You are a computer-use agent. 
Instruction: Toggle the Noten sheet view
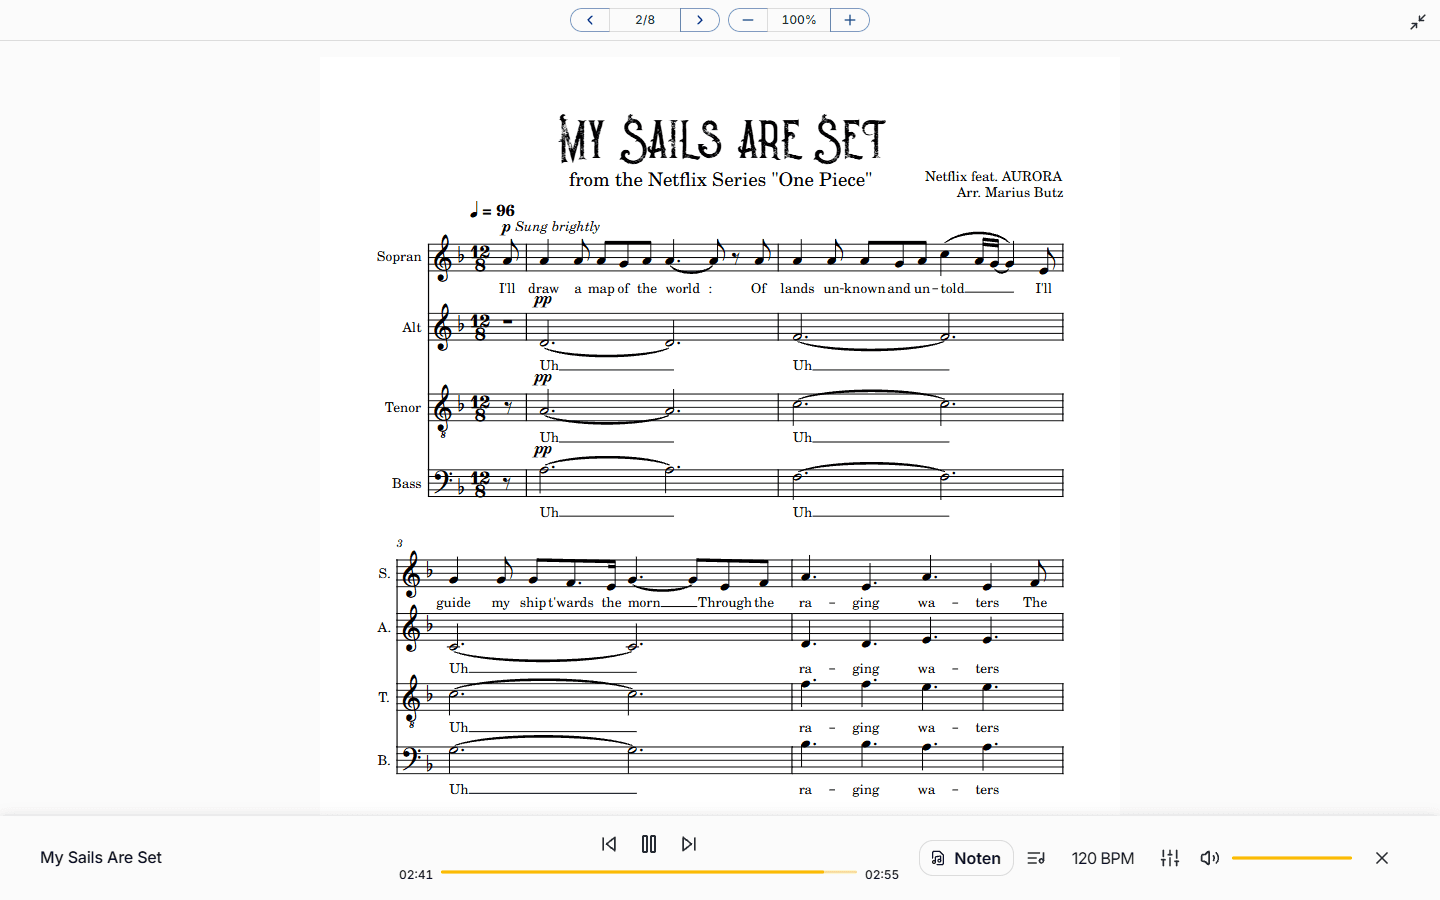966,858
